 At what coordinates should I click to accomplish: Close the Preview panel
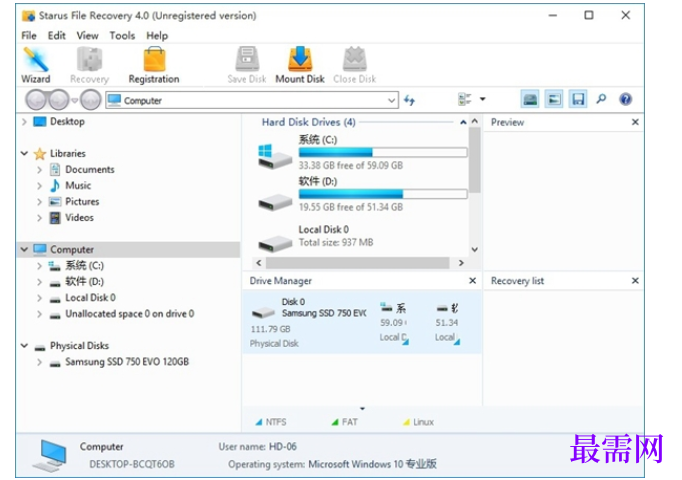[635, 122]
